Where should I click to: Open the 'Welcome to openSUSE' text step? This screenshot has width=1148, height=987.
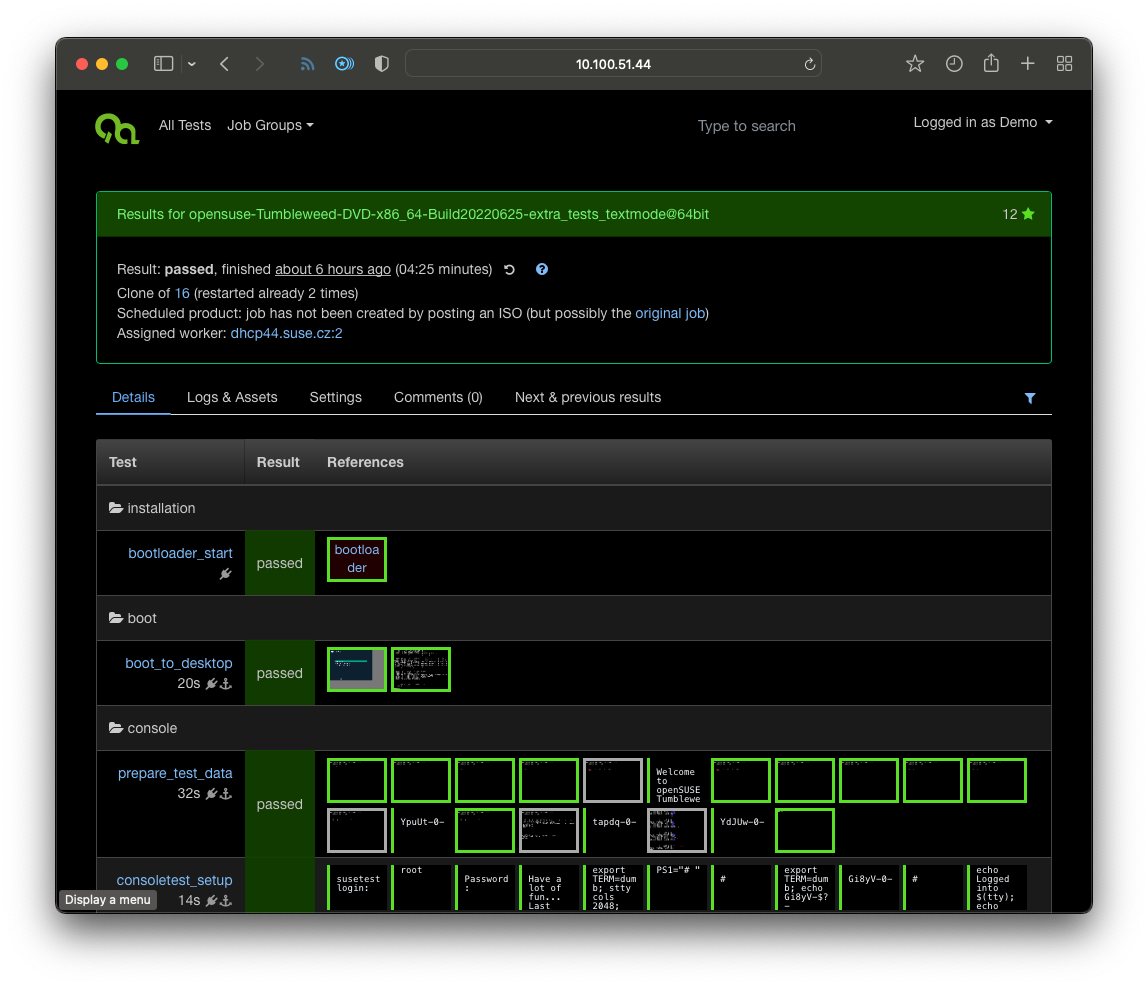677,781
